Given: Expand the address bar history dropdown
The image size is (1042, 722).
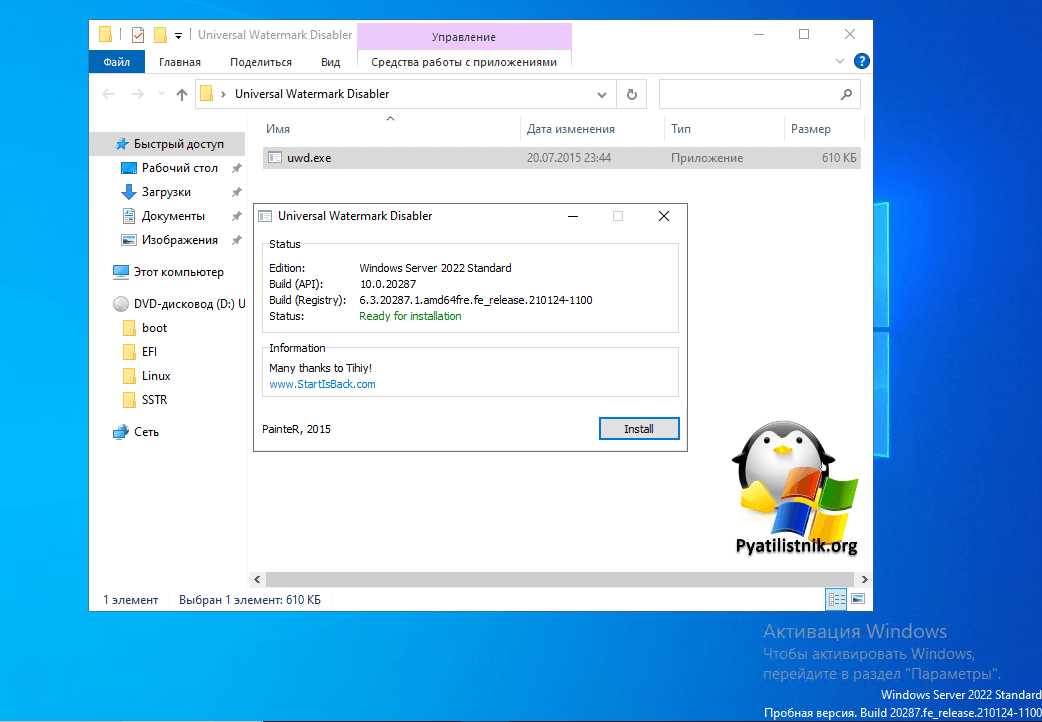Looking at the screenshot, I should click(x=601, y=94).
